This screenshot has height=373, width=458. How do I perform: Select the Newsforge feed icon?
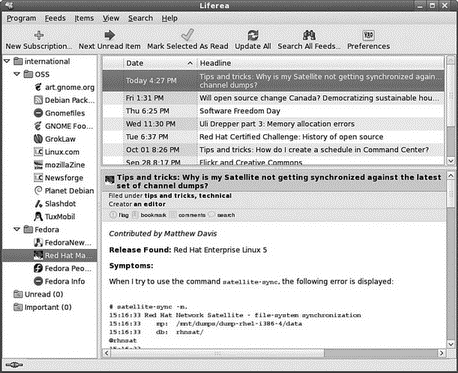click(x=38, y=178)
